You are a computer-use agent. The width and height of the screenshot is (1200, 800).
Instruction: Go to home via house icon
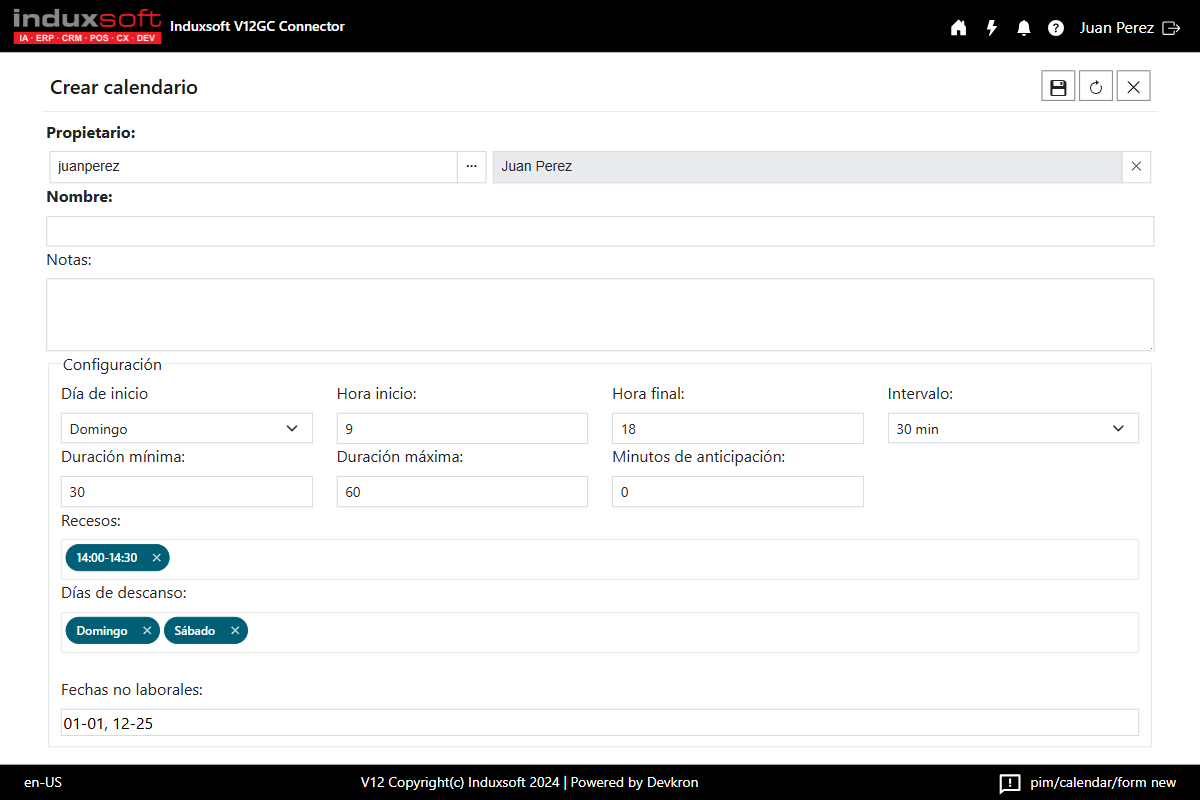tap(958, 28)
